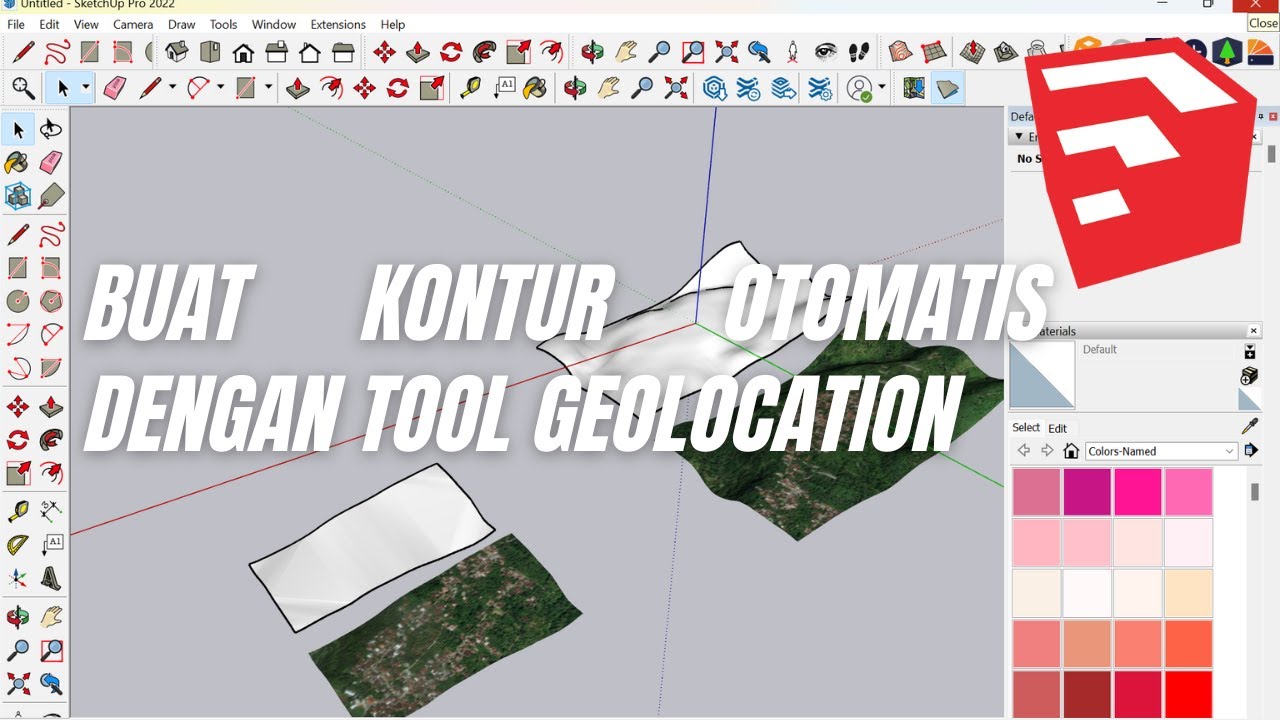
Task: Open the account sign-in dropdown arrow
Action: click(882, 88)
